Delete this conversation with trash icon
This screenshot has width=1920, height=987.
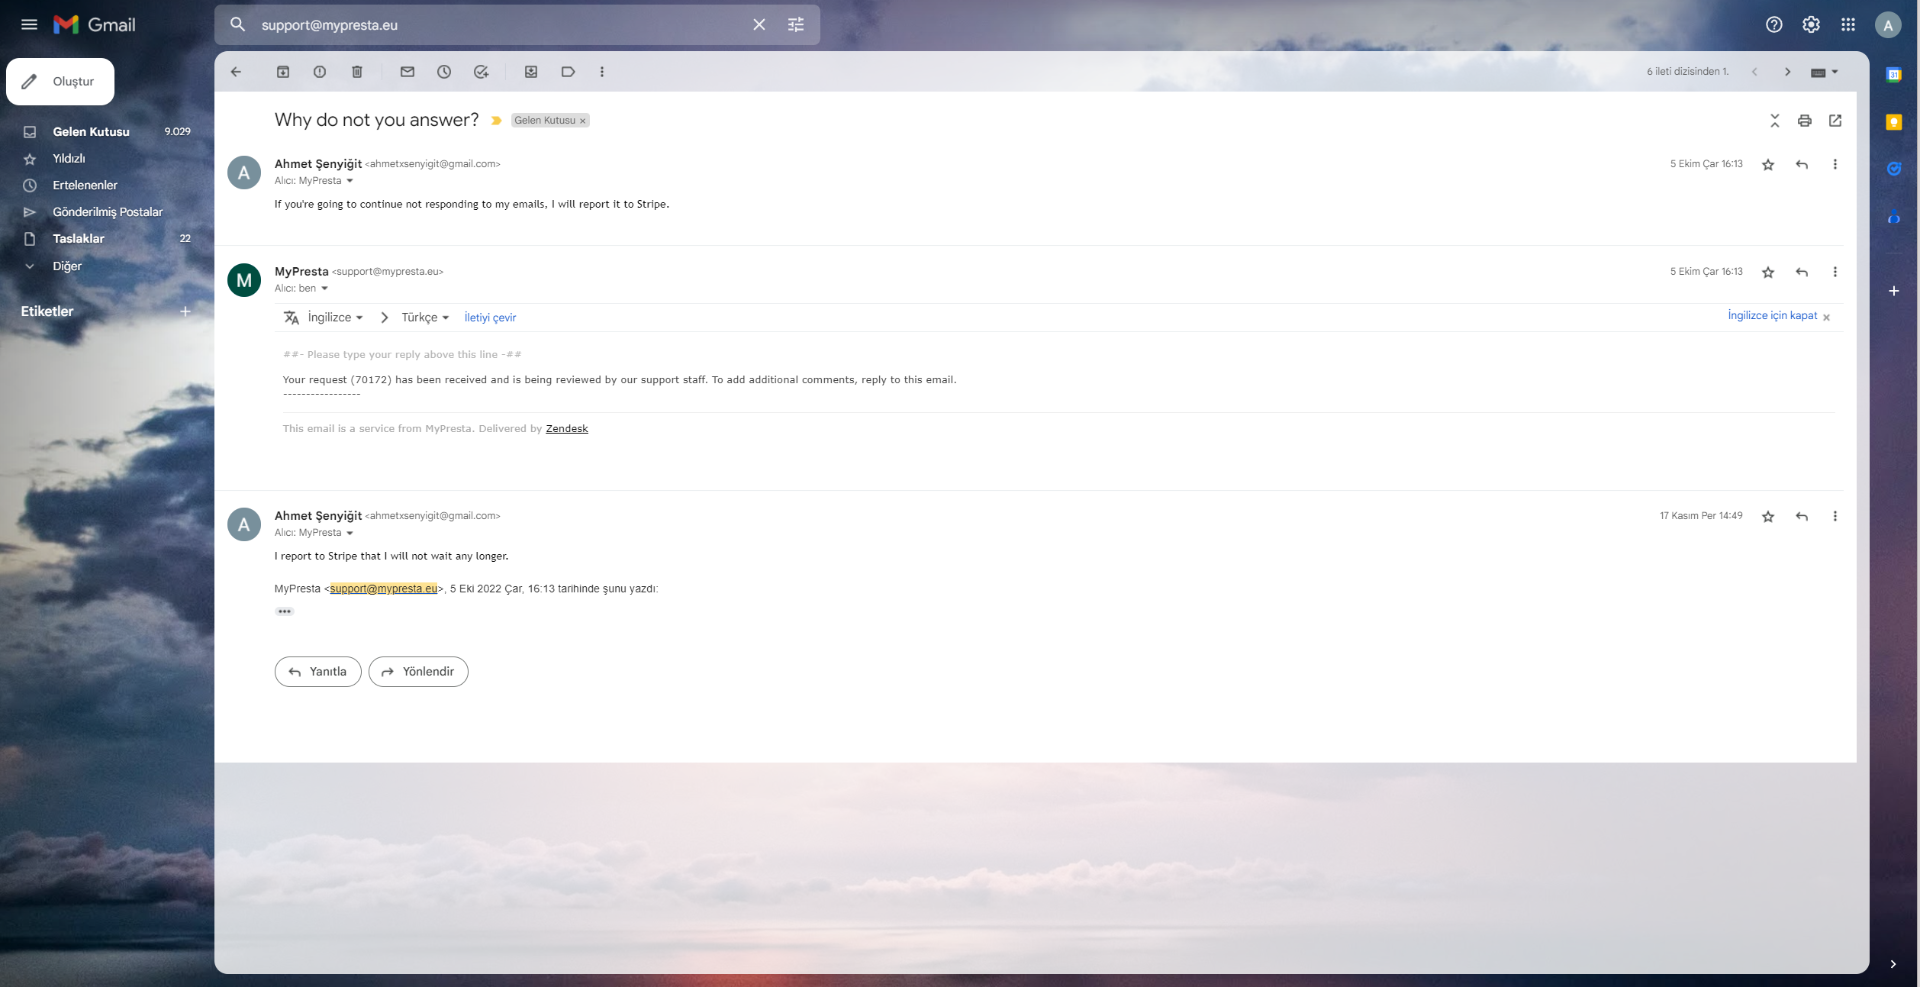pyautogui.click(x=357, y=72)
